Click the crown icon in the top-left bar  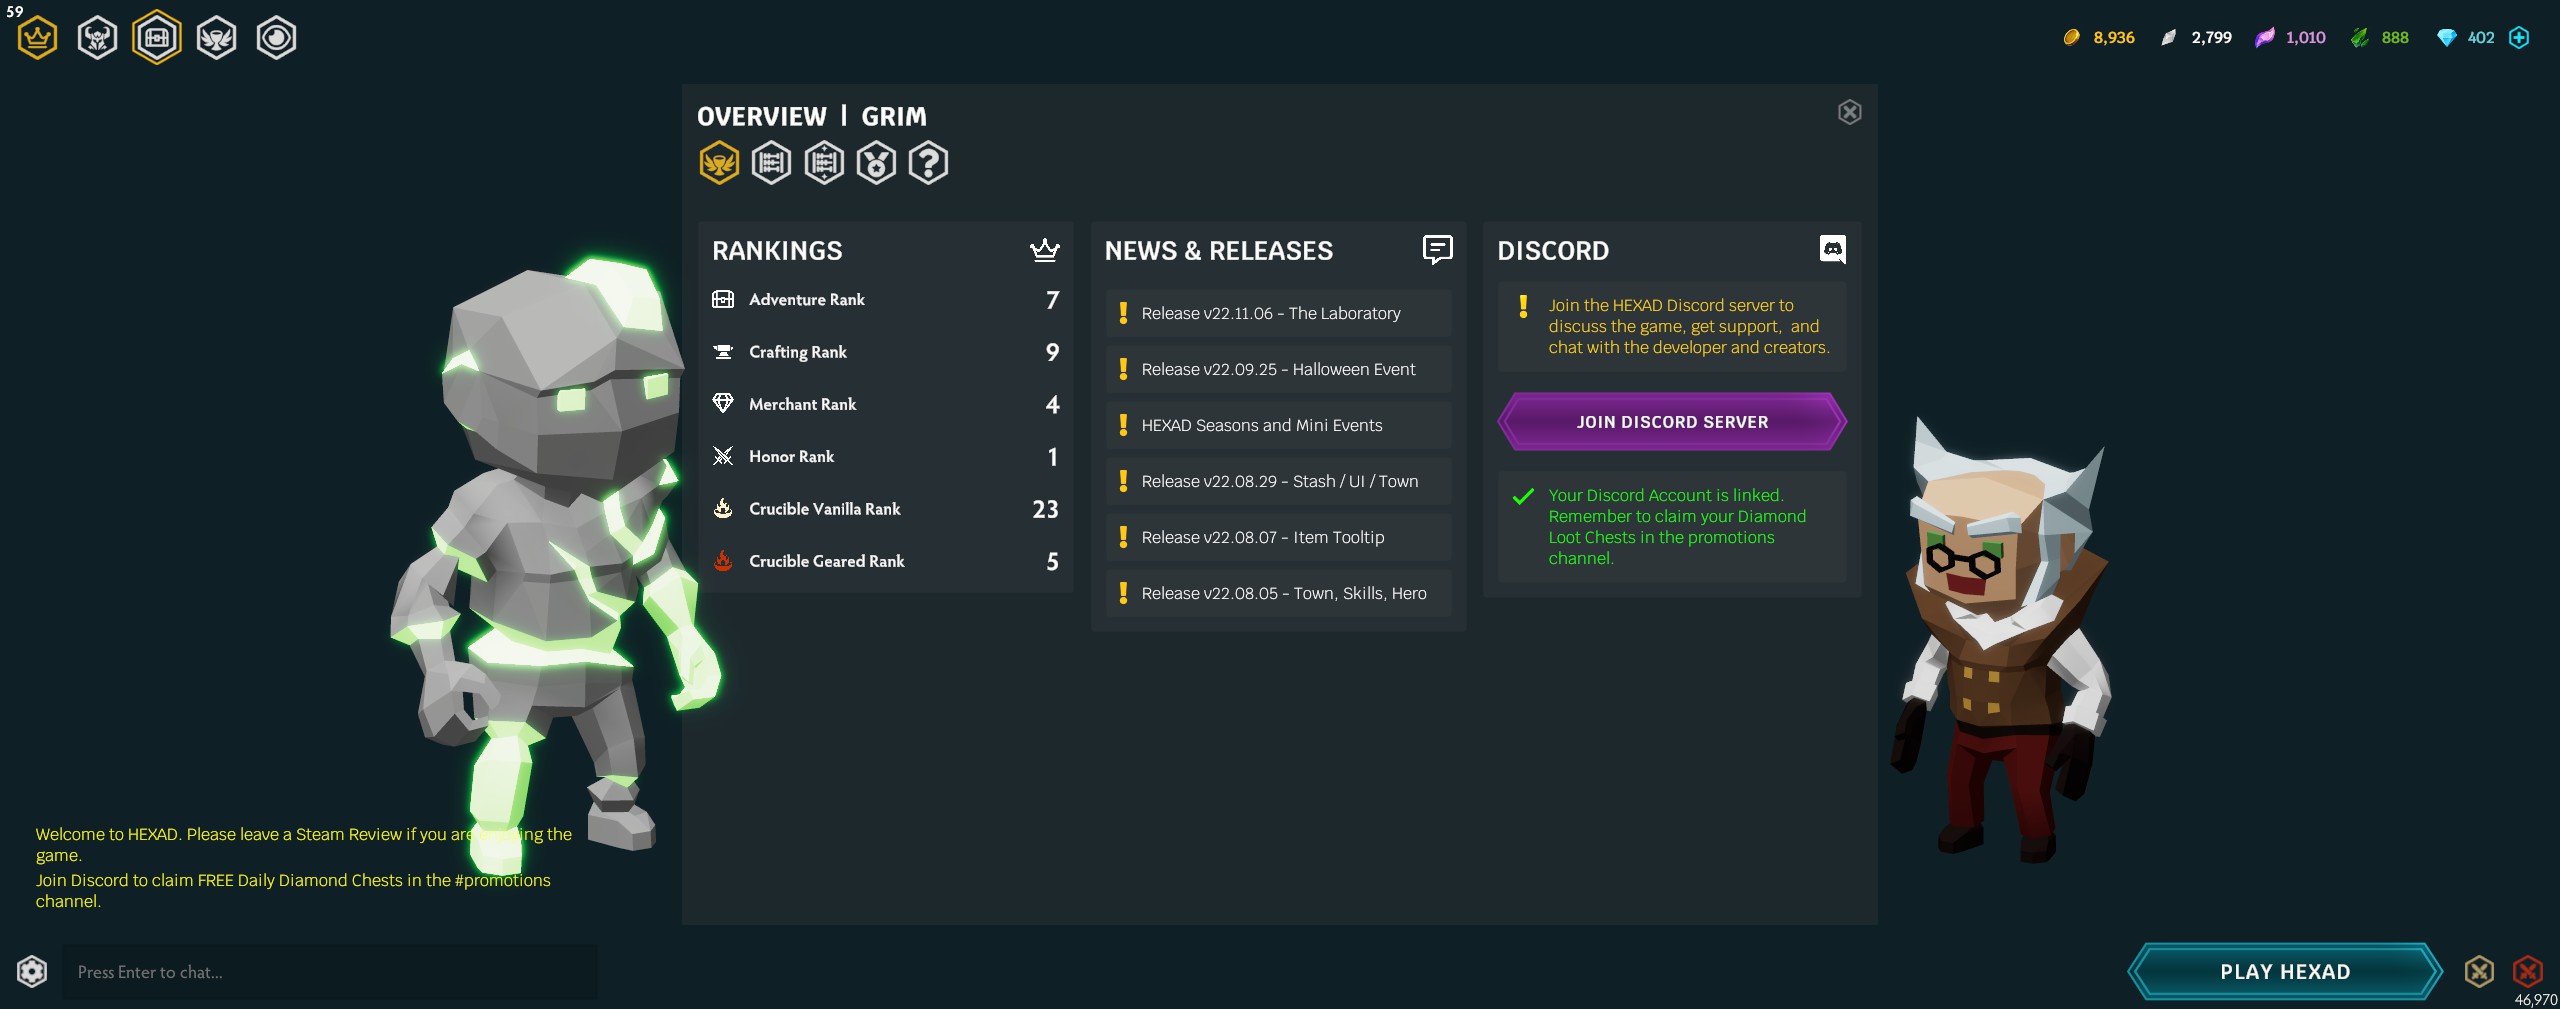point(38,38)
